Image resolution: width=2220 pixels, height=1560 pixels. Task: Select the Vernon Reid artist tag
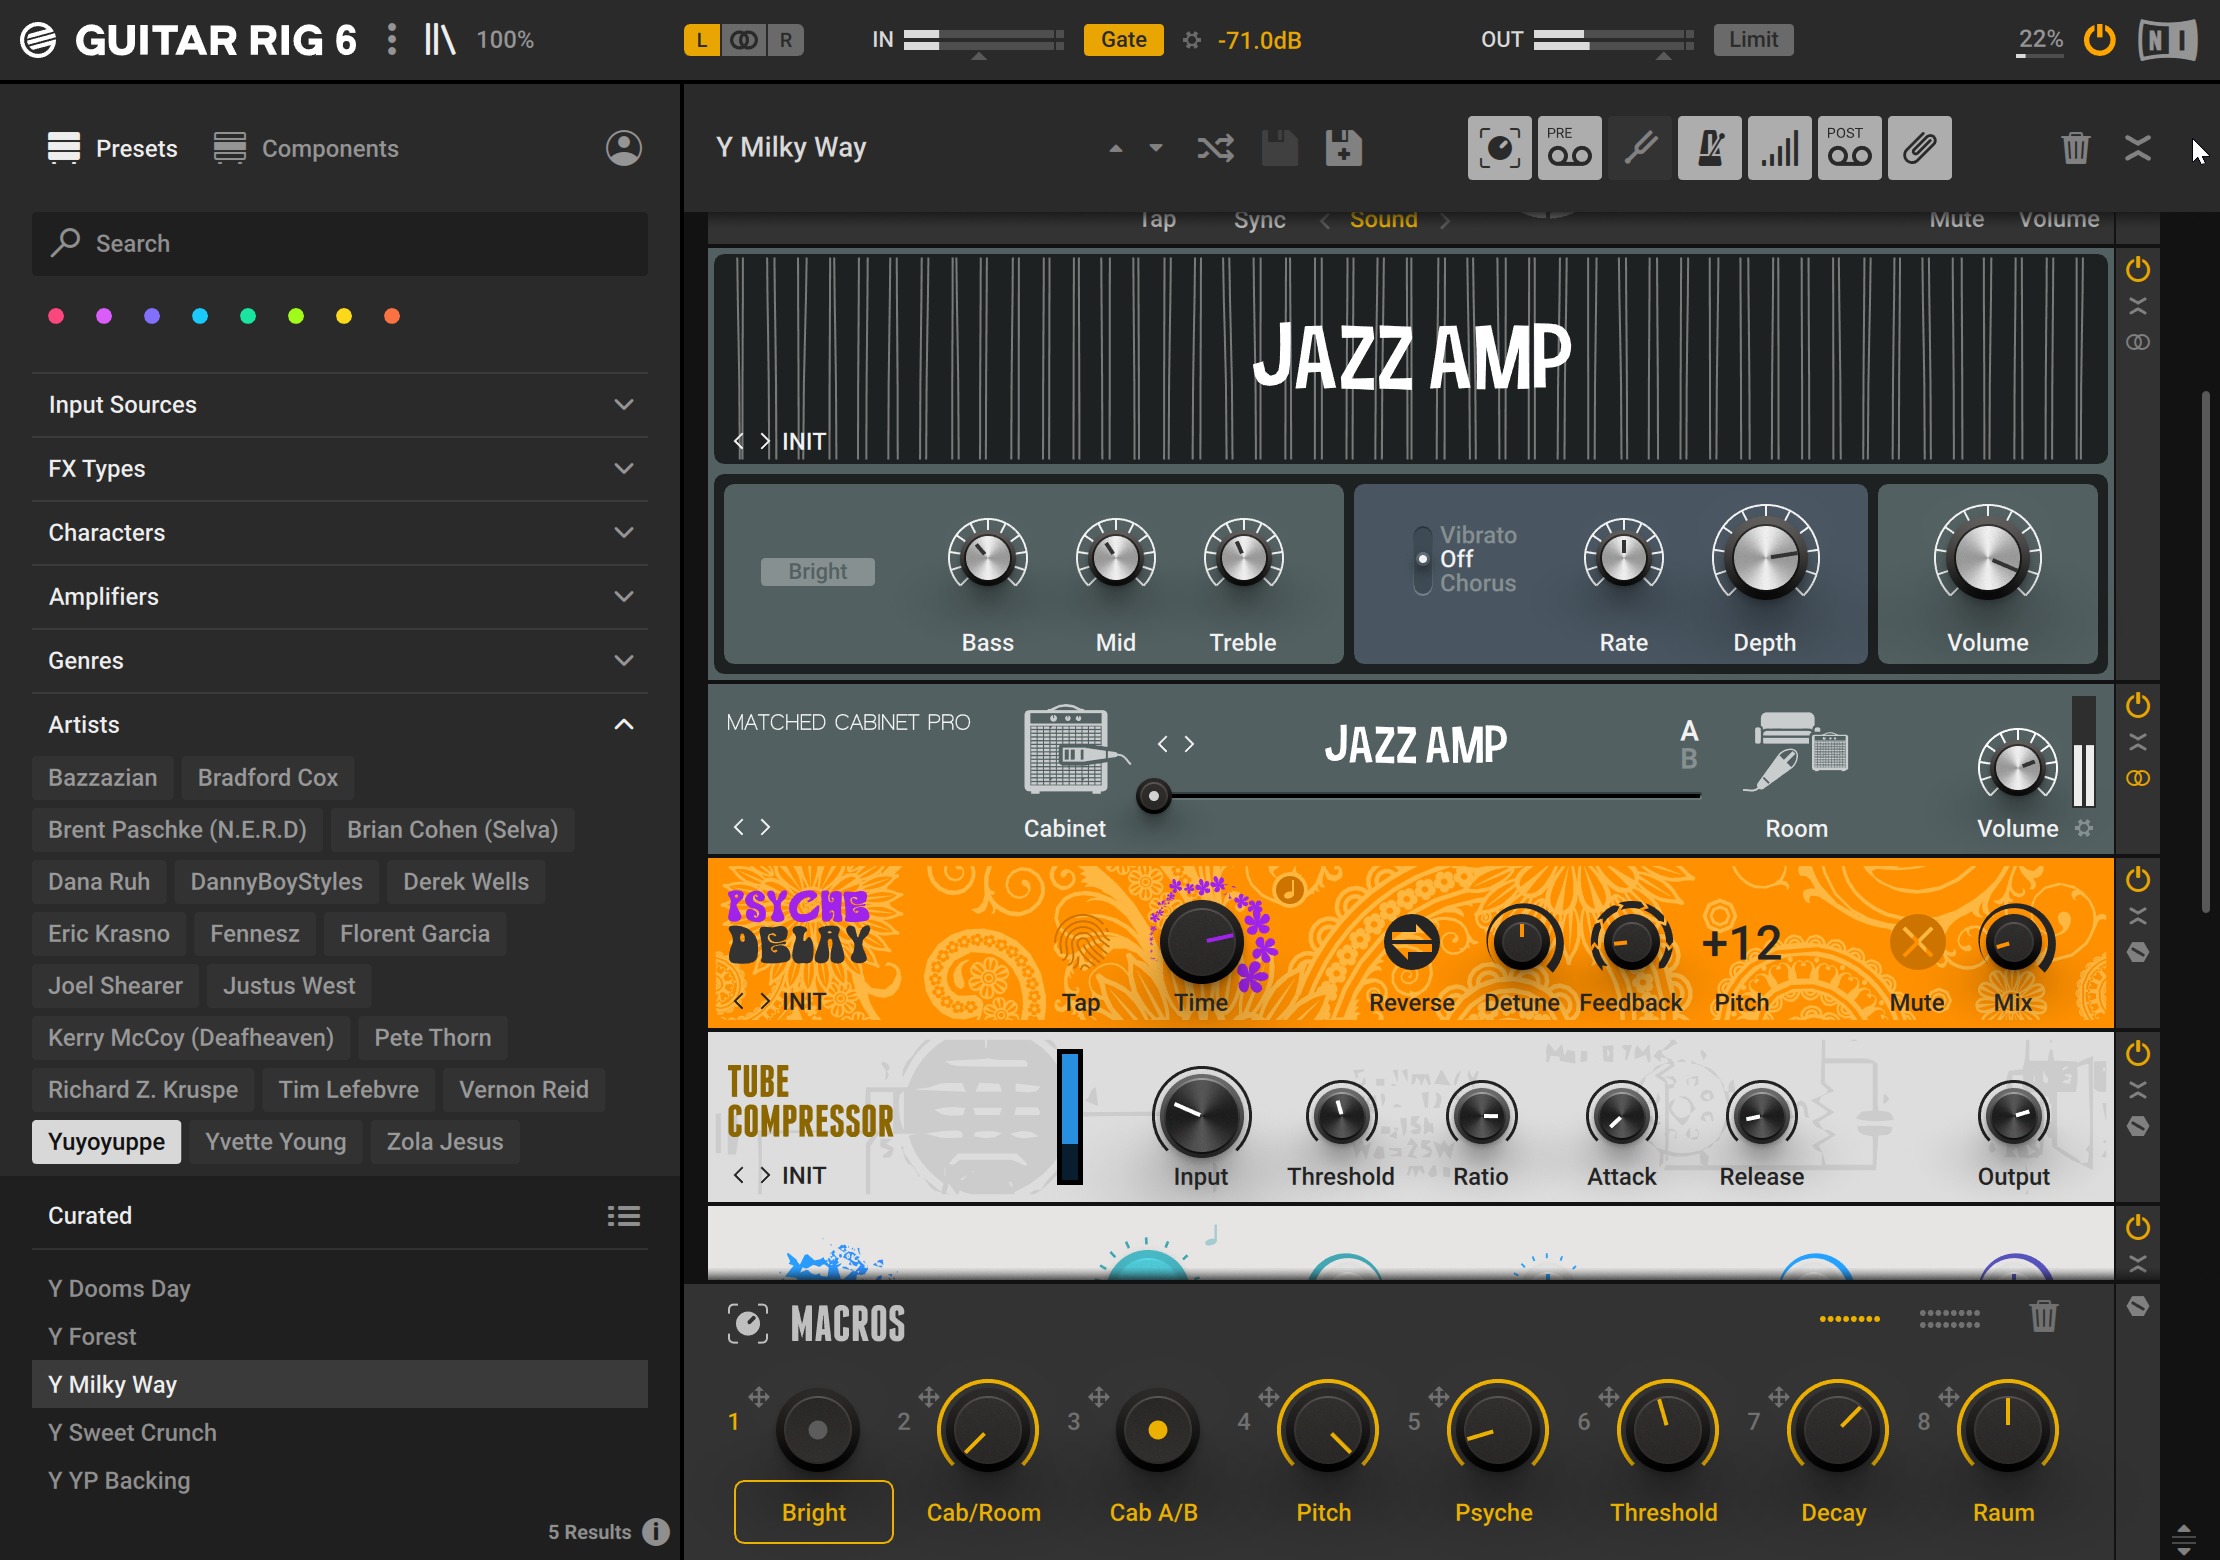coord(524,1090)
